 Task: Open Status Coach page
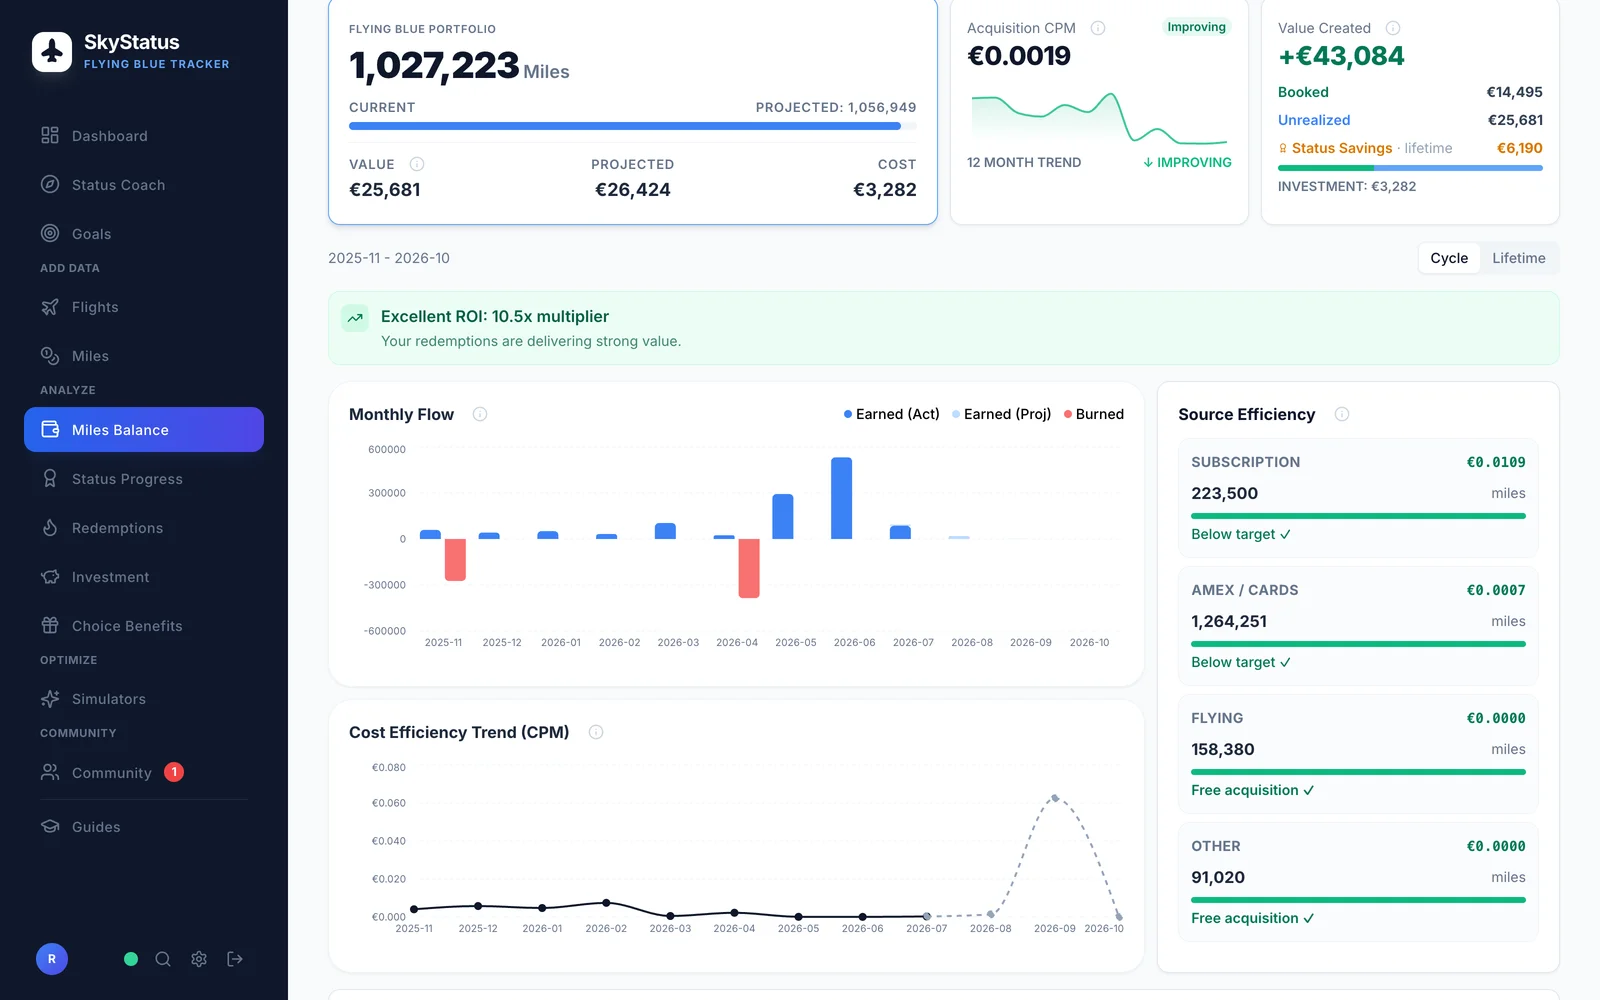click(x=144, y=184)
